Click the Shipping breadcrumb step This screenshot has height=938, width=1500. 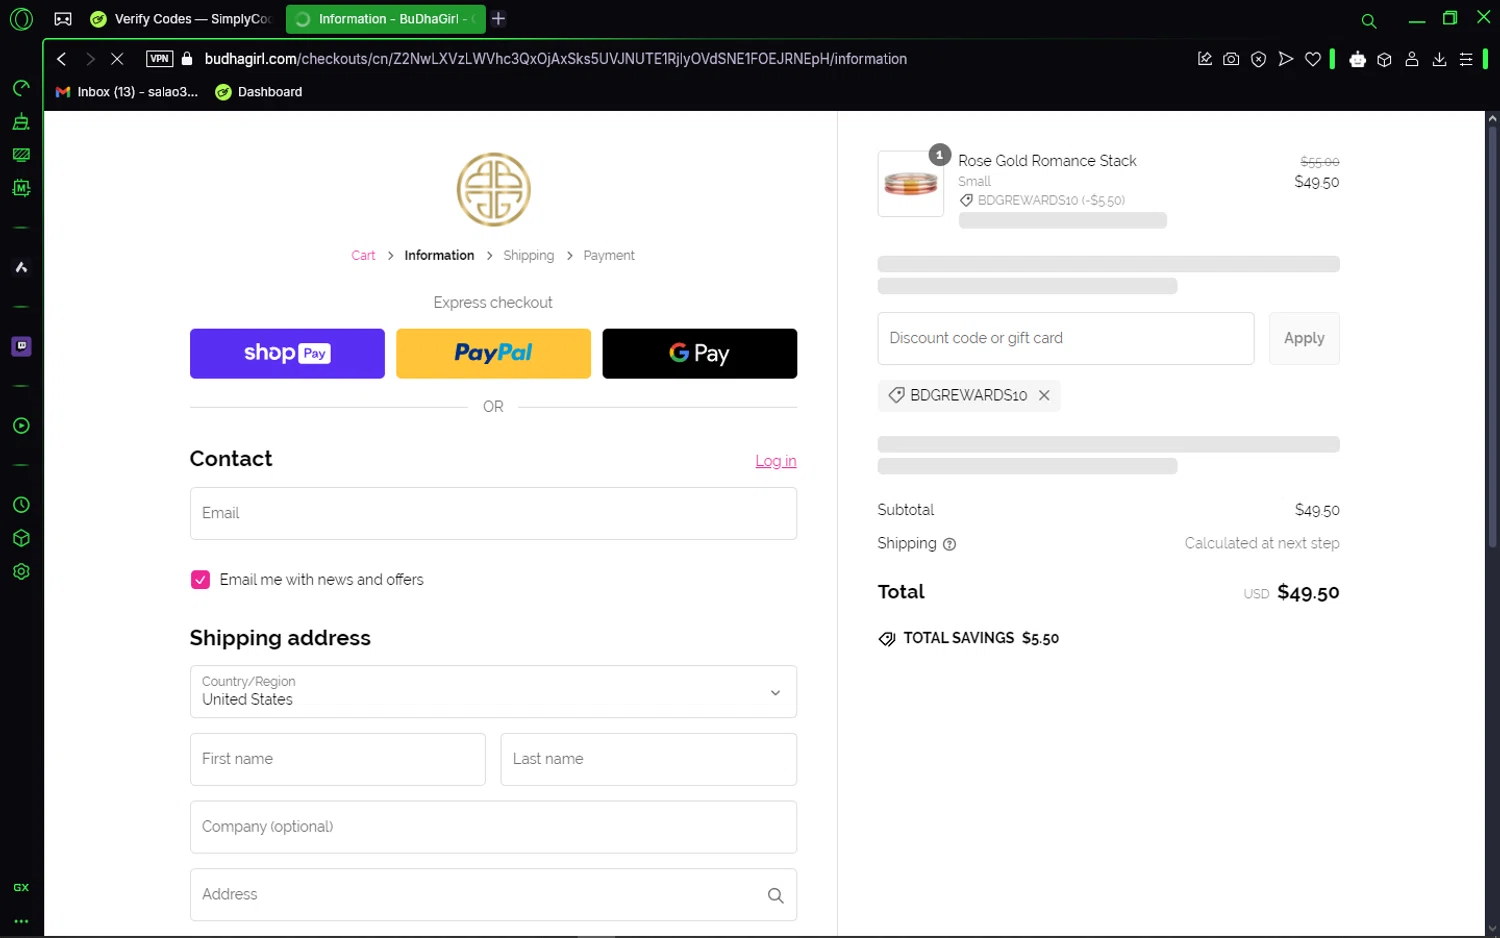pos(529,256)
